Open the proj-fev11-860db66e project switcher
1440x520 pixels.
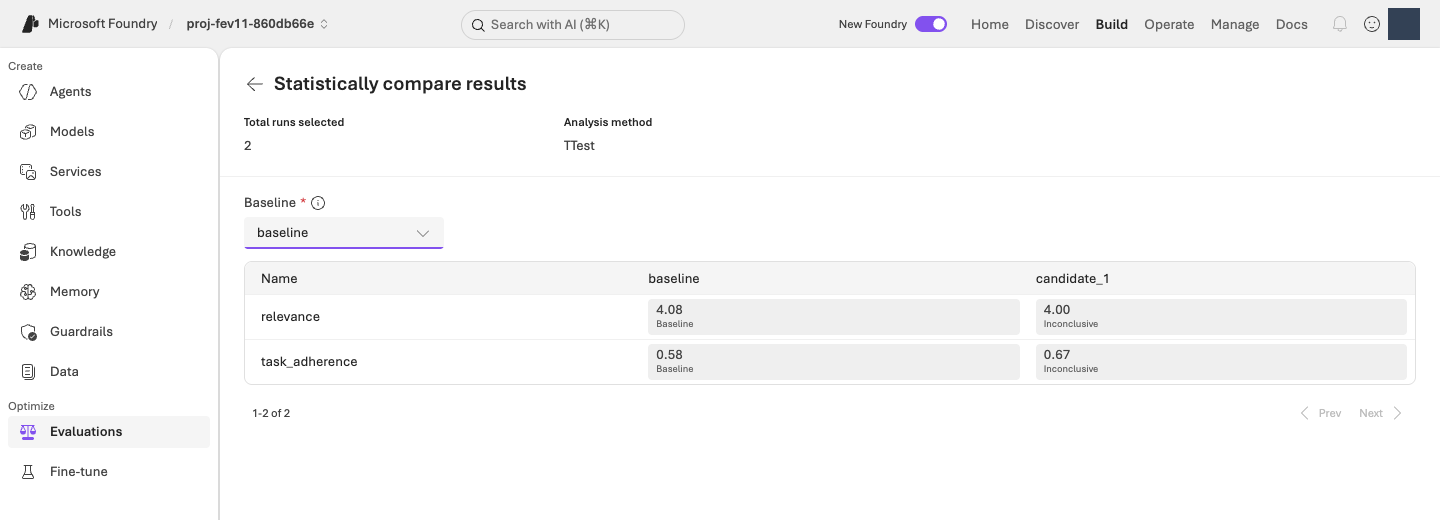pos(258,24)
